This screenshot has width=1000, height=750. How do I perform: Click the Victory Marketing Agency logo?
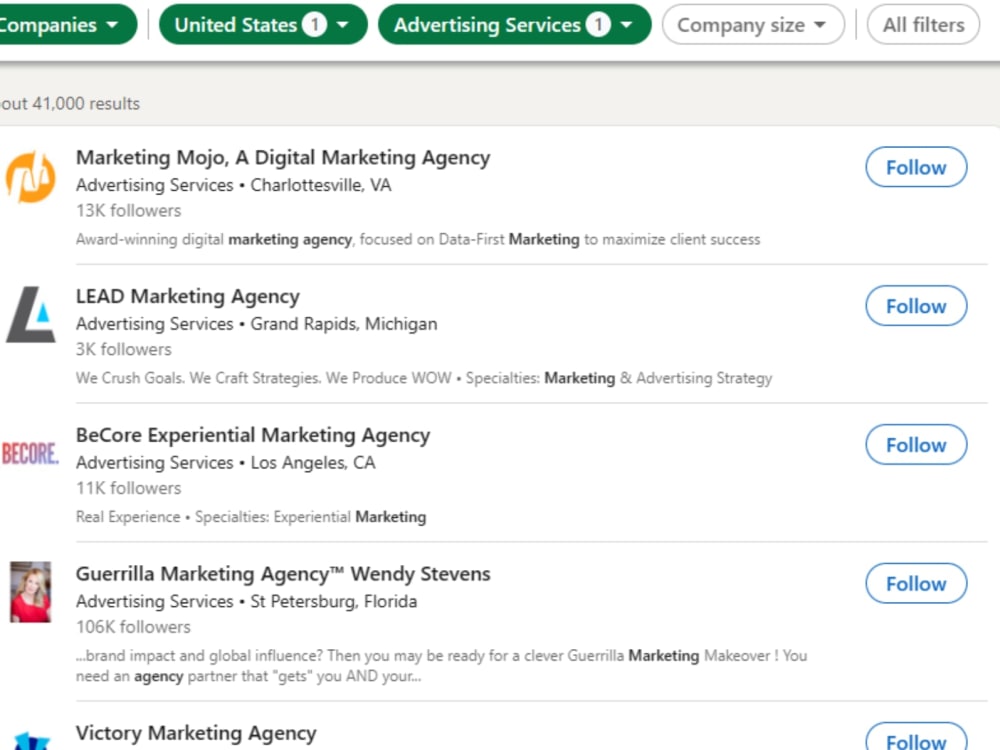pos(31,741)
